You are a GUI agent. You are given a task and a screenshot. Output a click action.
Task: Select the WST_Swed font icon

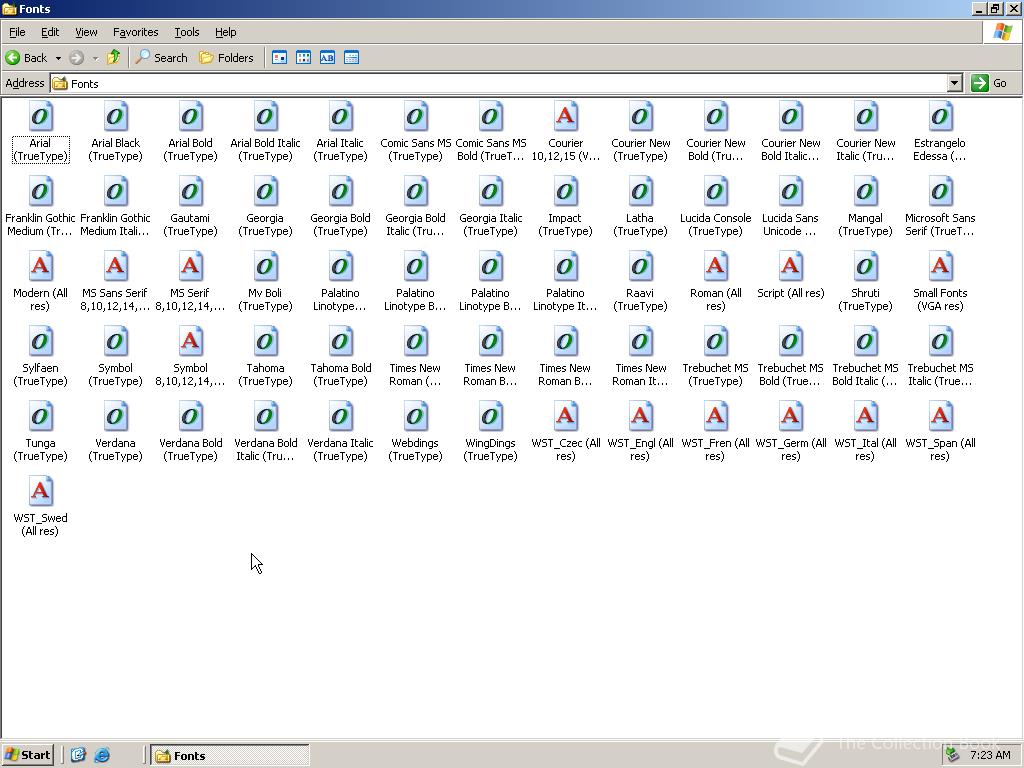40,492
